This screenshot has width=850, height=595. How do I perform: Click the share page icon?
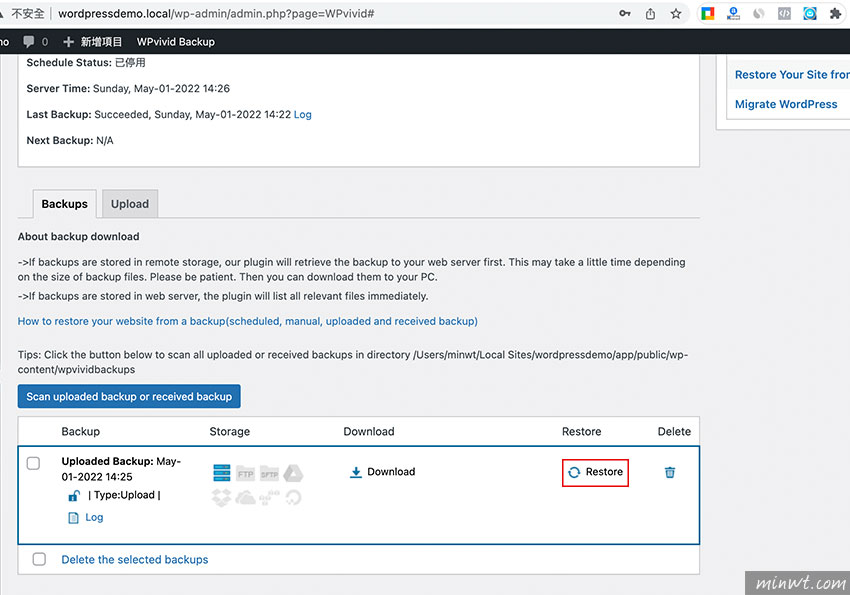(x=650, y=14)
